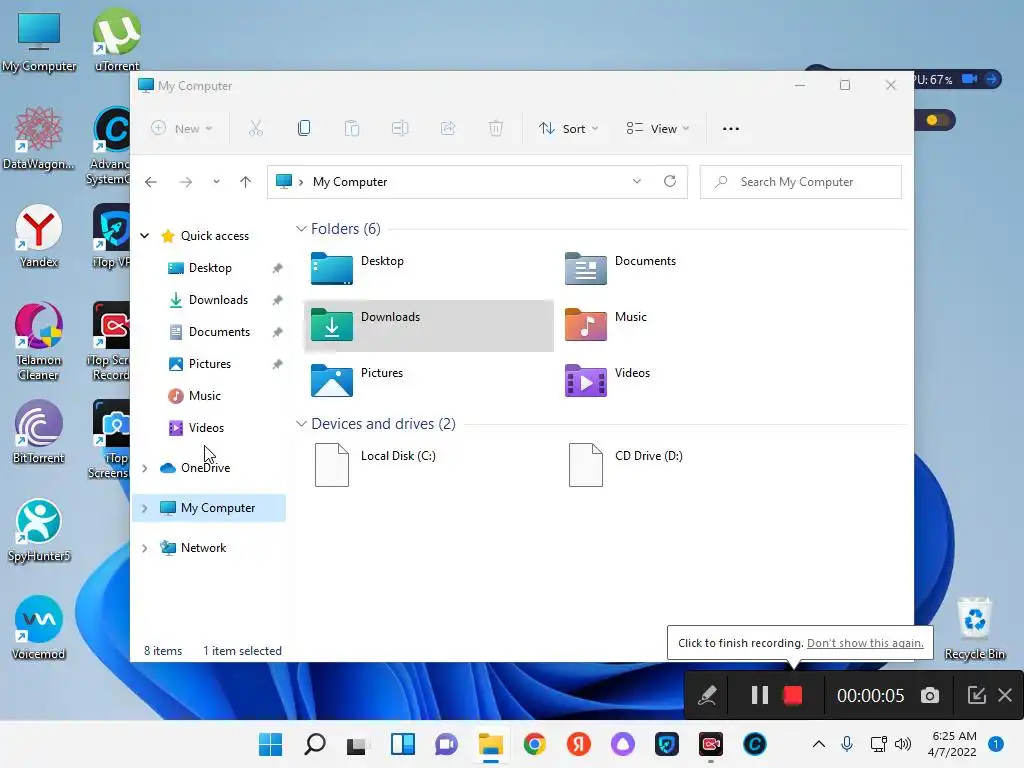Screen dimensions: 1024x768
Task: Select the Yandex desktop shortcut
Action: coord(39,236)
